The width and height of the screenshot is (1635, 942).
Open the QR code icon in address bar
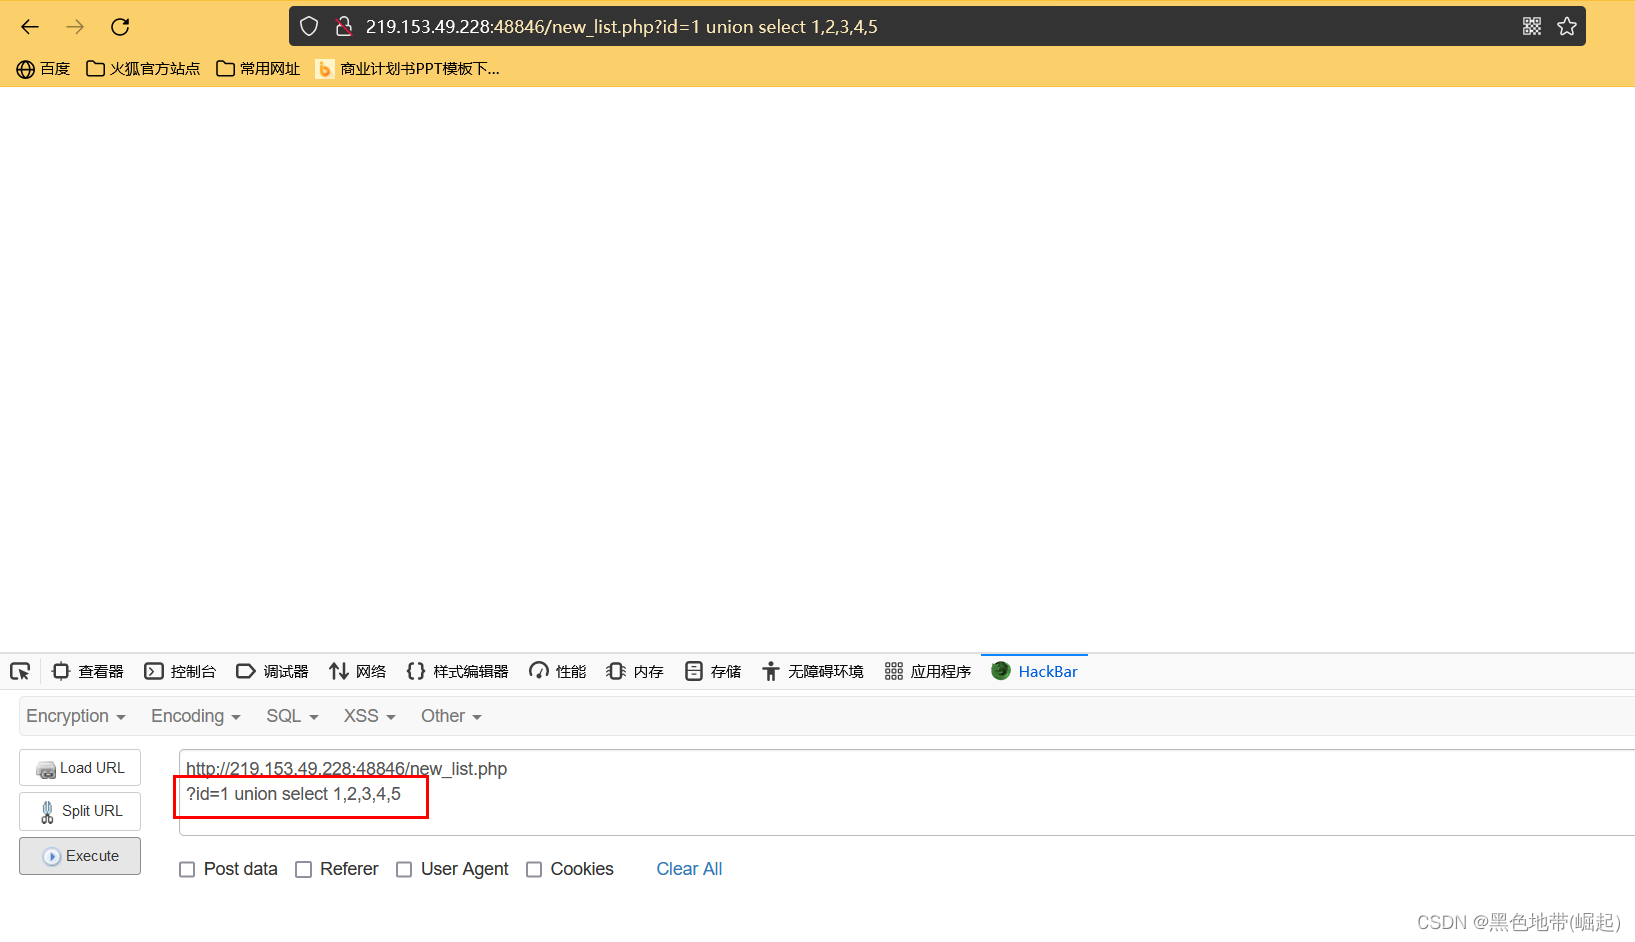[1531, 27]
